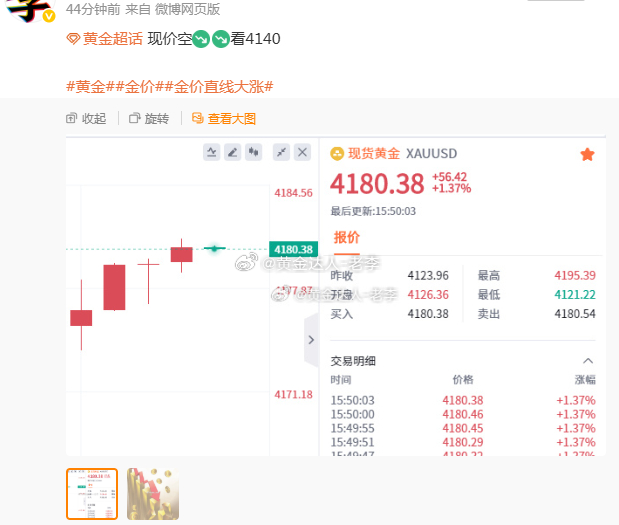
Task: Expand chart panel with right chevron
Action: click(x=311, y=340)
